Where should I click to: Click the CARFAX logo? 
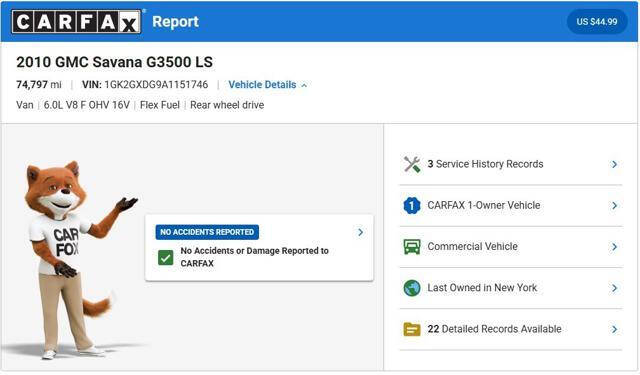76,22
